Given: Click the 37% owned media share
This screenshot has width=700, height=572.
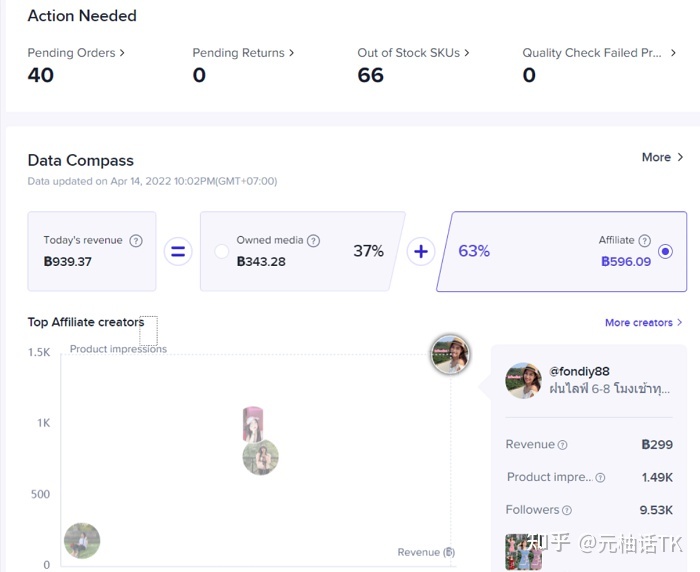Looking at the screenshot, I should pyautogui.click(x=368, y=251).
